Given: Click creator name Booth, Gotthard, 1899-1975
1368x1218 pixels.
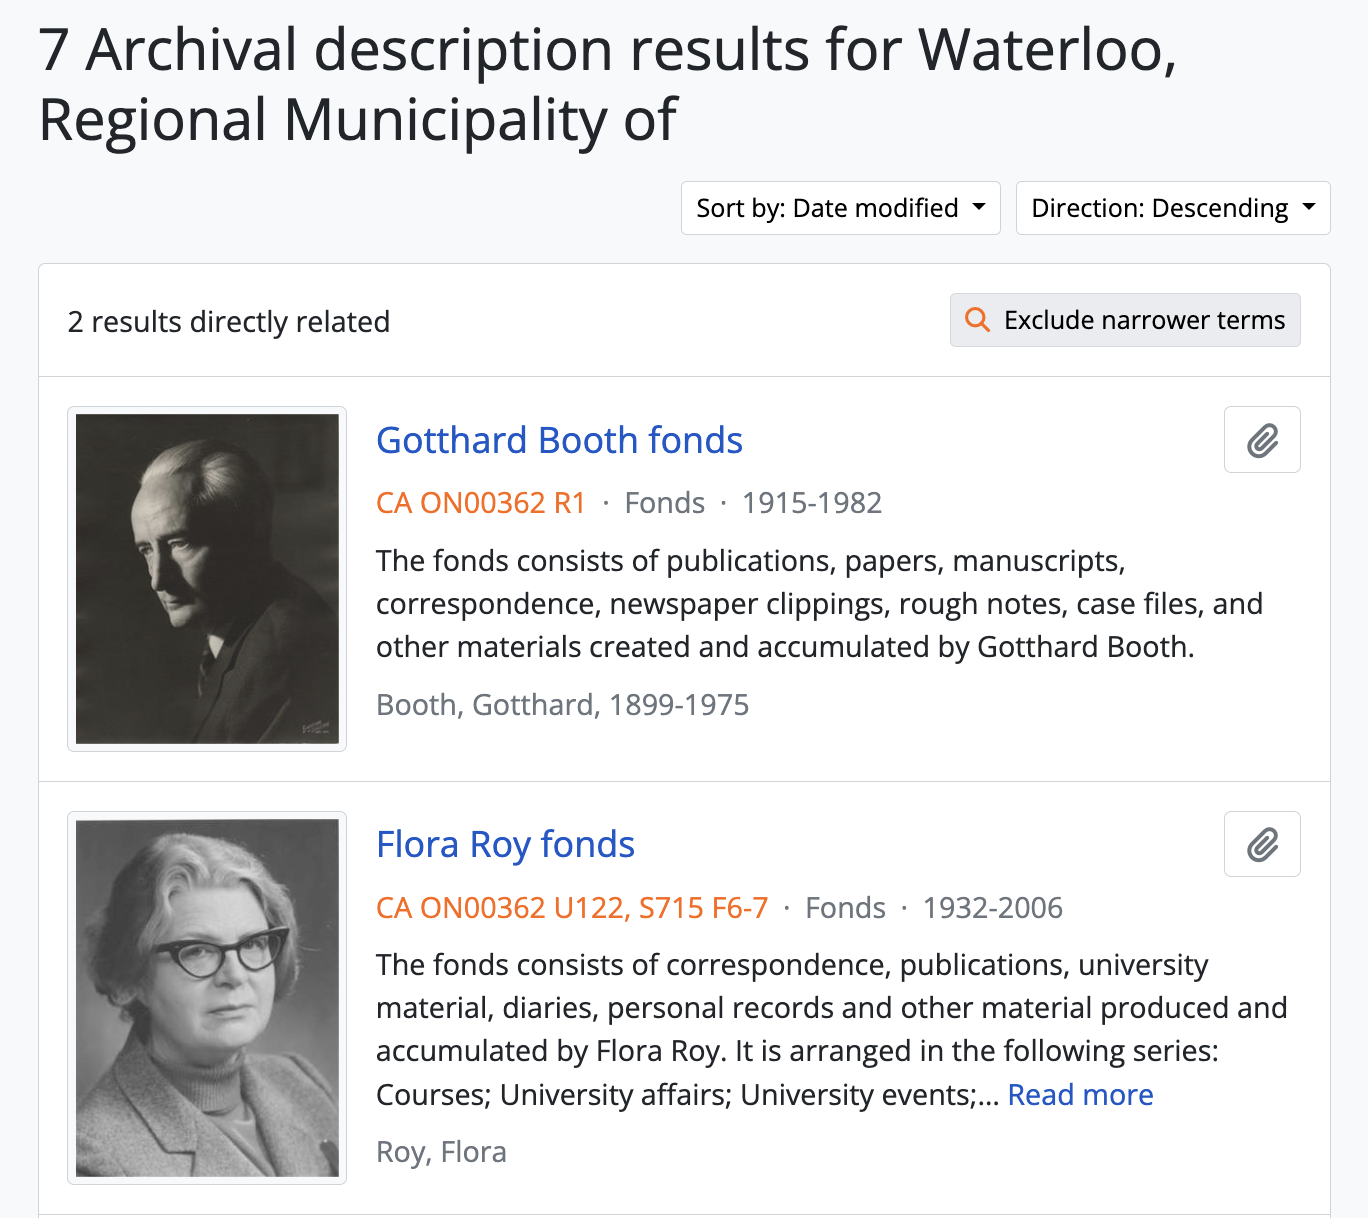Looking at the screenshot, I should 562,705.
